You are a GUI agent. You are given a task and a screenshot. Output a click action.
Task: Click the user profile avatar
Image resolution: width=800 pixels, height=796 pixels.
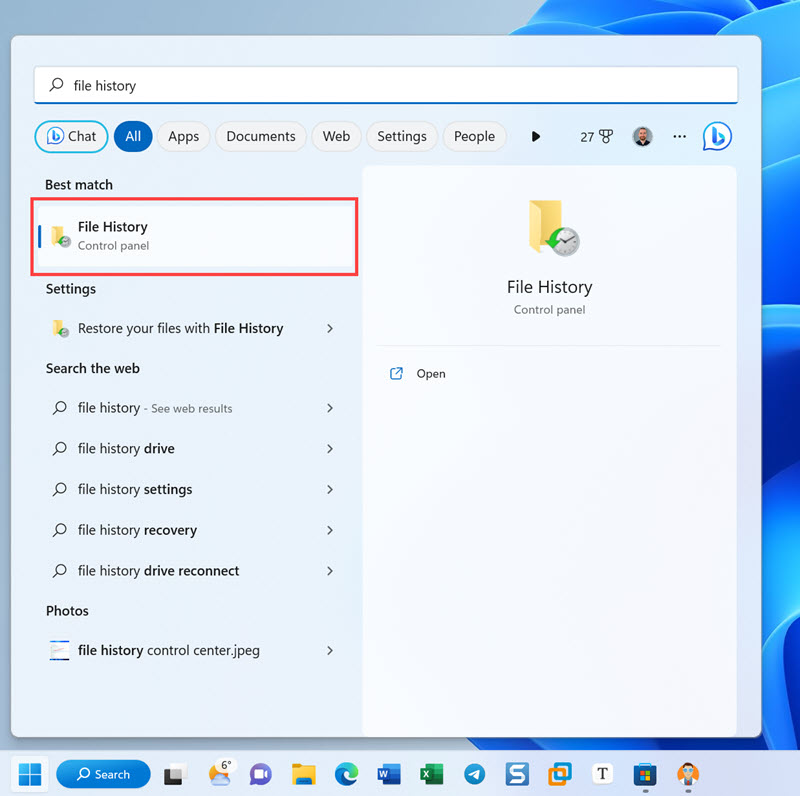(x=642, y=136)
